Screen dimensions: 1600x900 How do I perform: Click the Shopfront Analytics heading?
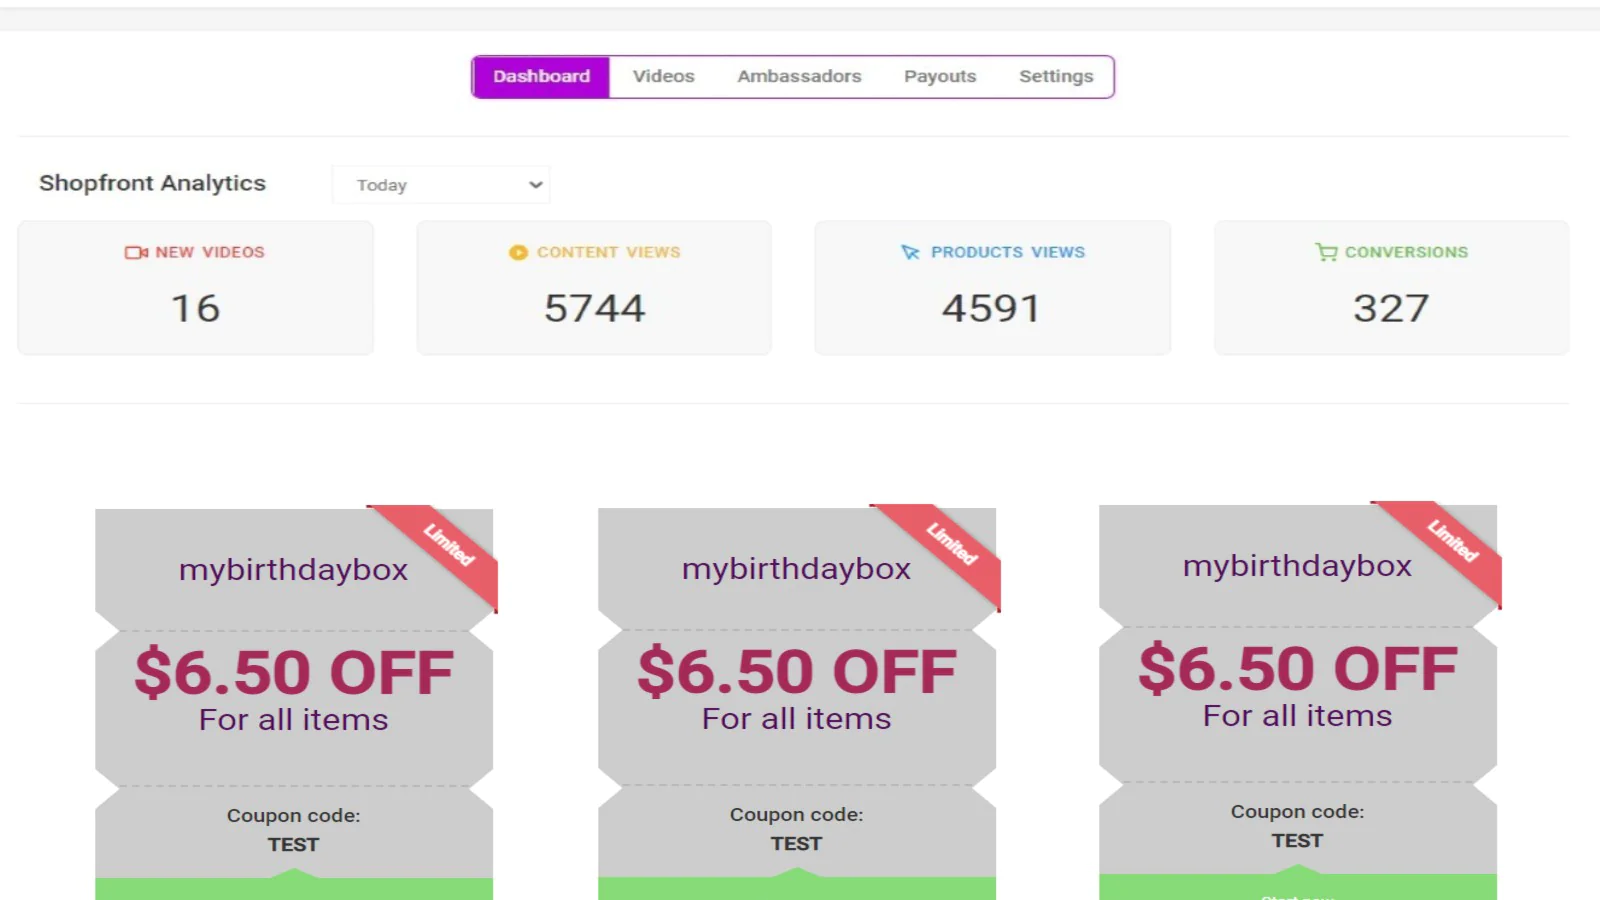(x=152, y=184)
